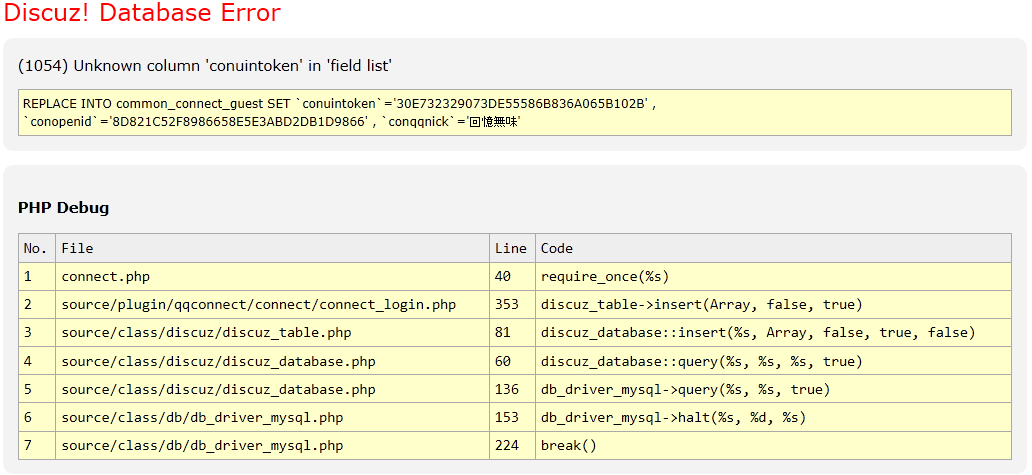
Task: Click the "PHP Debug" section heading
Action: click(x=63, y=208)
